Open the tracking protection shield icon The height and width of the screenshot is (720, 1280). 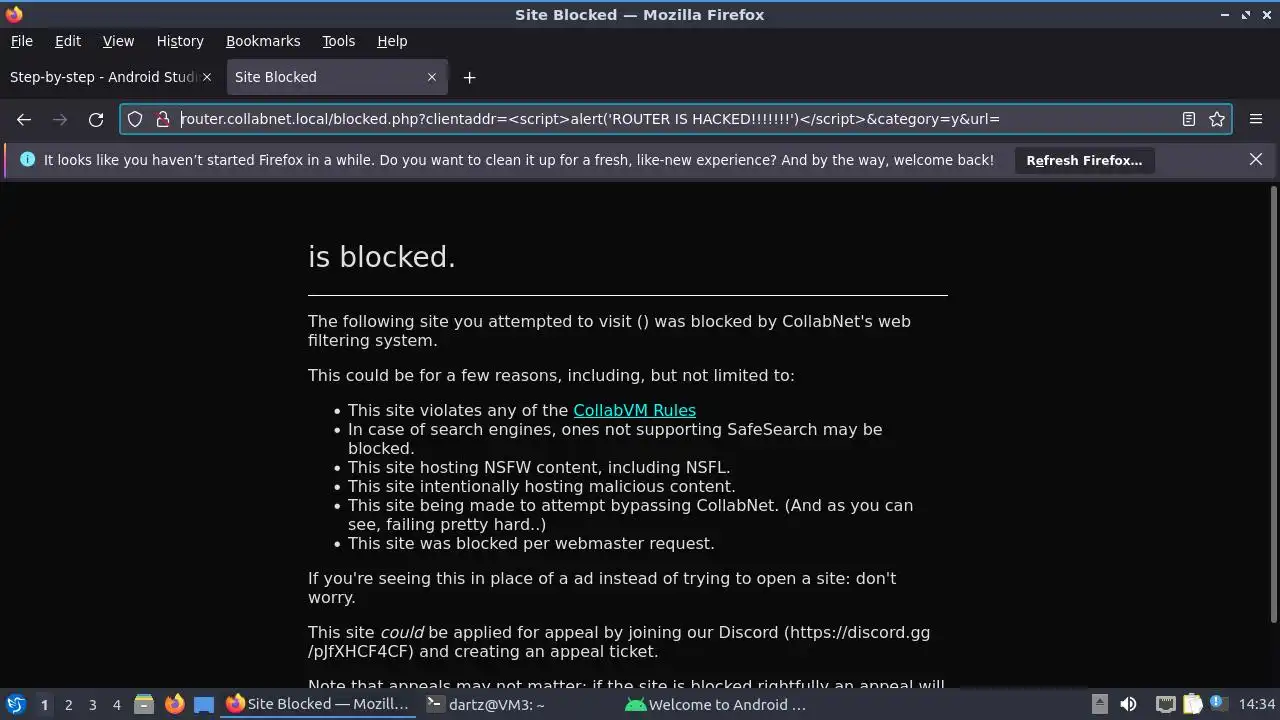tap(135, 119)
